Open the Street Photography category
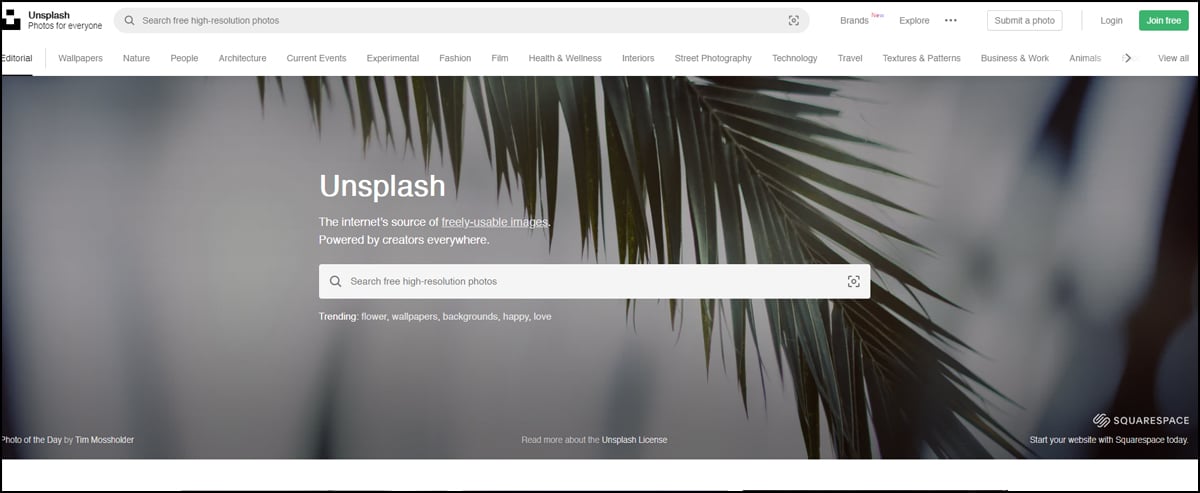1200x493 pixels. click(713, 58)
